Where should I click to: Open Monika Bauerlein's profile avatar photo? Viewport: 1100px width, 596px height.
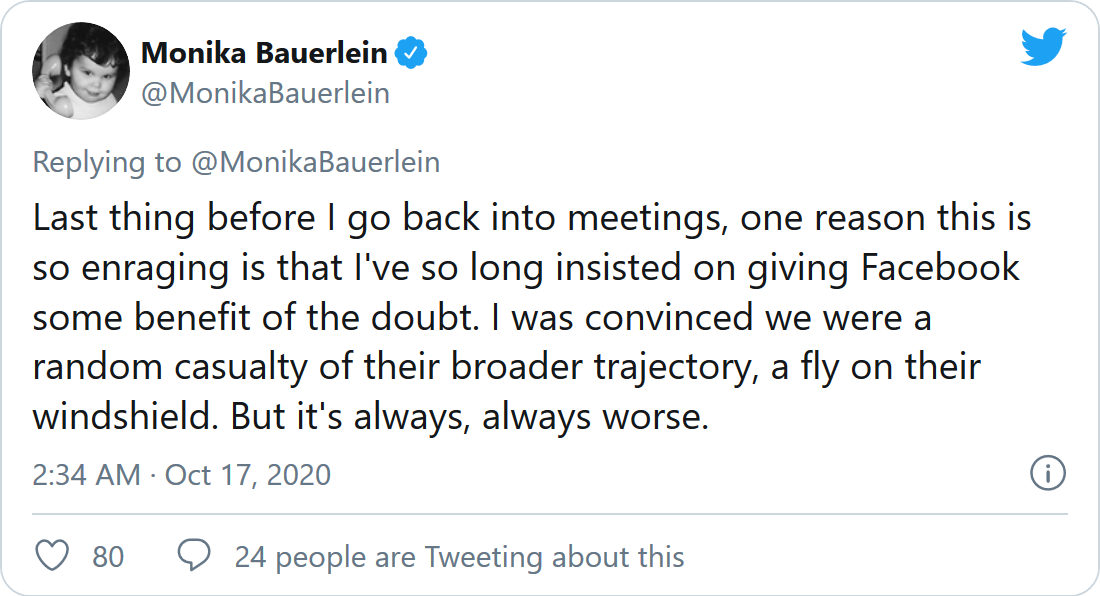click(81, 71)
